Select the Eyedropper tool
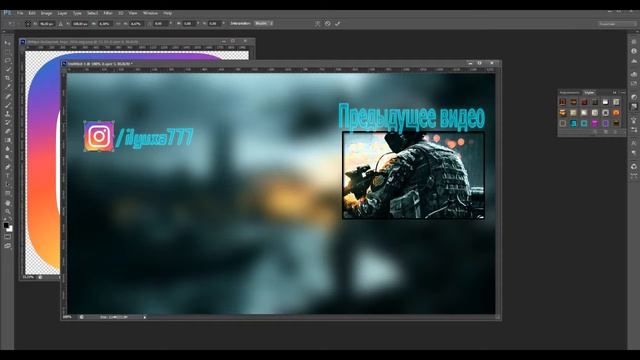This screenshot has width=640, height=360. pyautogui.click(x=7, y=87)
